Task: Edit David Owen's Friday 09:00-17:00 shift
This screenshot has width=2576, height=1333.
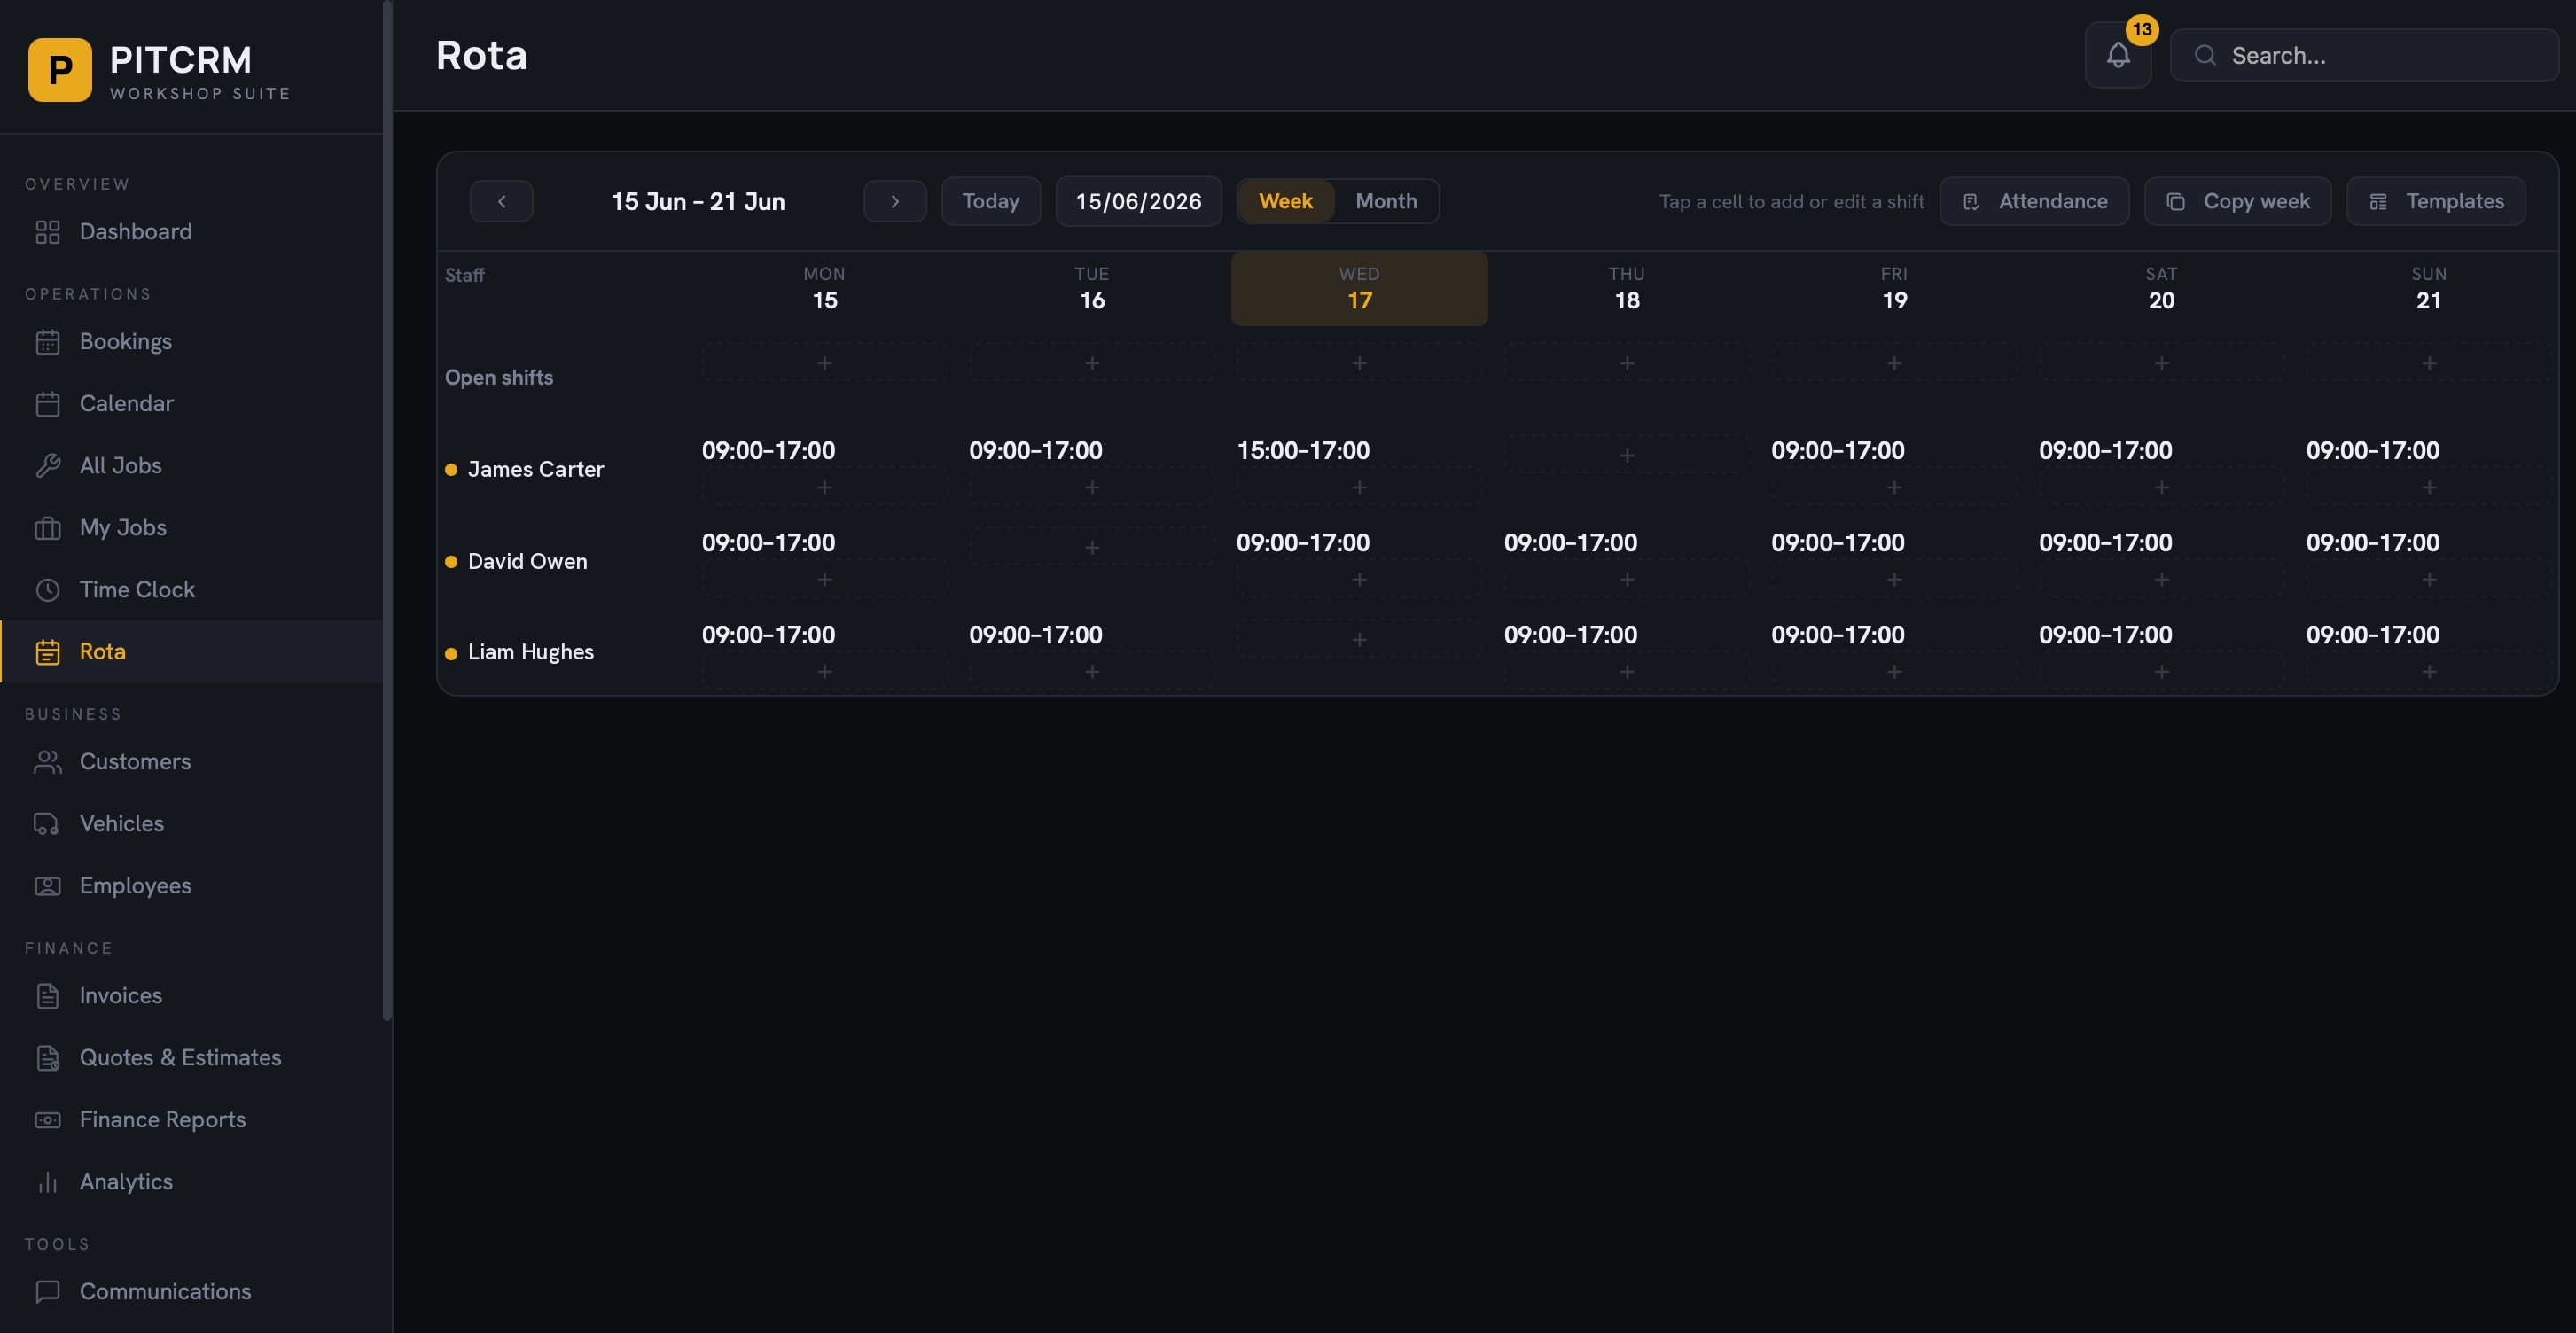Action: pos(1837,543)
